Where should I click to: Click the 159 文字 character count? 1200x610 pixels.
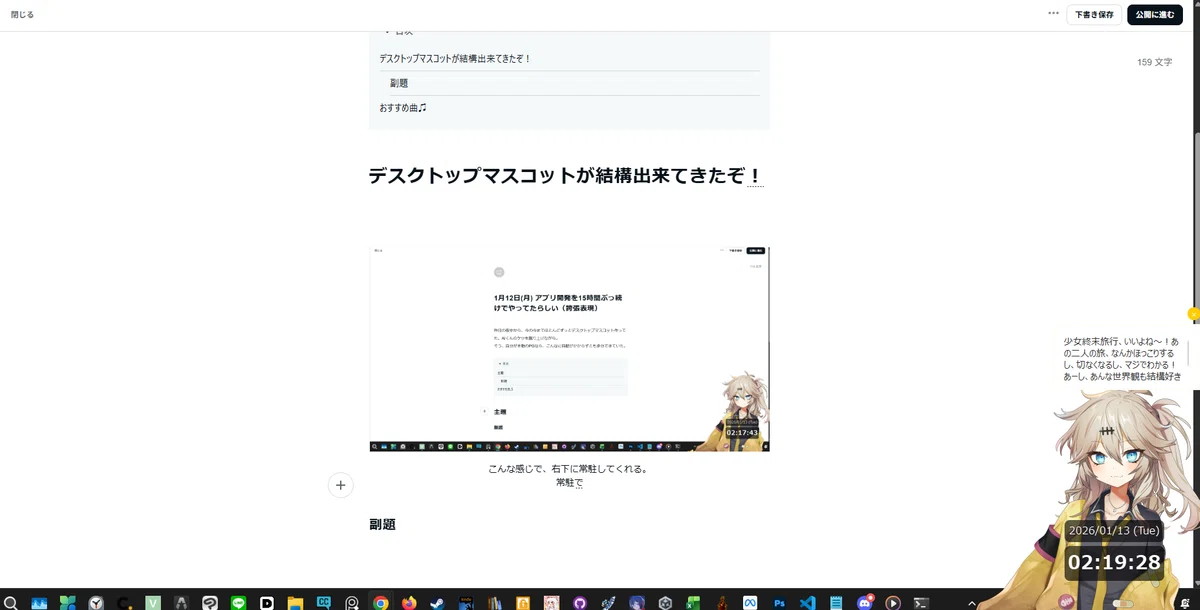(1154, 62)
